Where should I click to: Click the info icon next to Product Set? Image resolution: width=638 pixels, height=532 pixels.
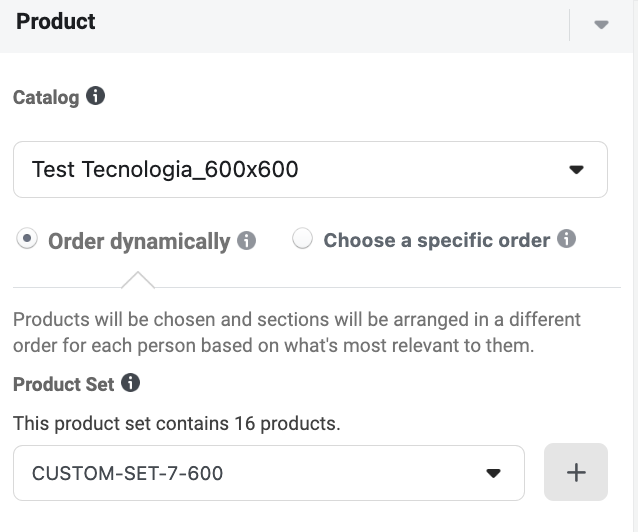pyautogui.click(x=130, y=383)
